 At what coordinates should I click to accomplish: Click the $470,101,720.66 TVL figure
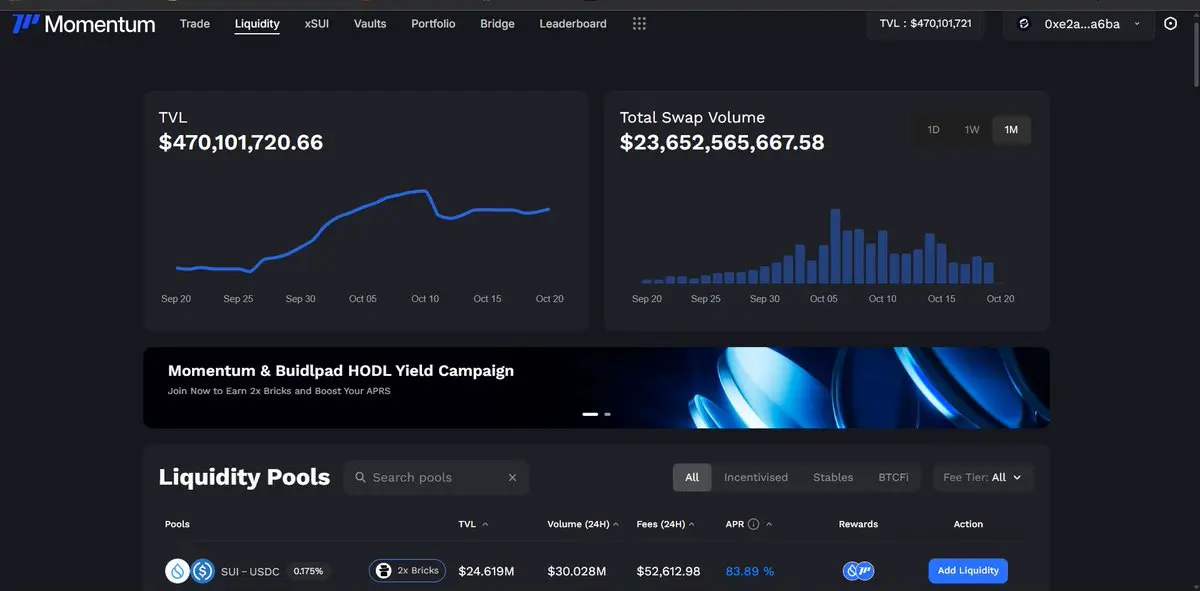(241, 143)
